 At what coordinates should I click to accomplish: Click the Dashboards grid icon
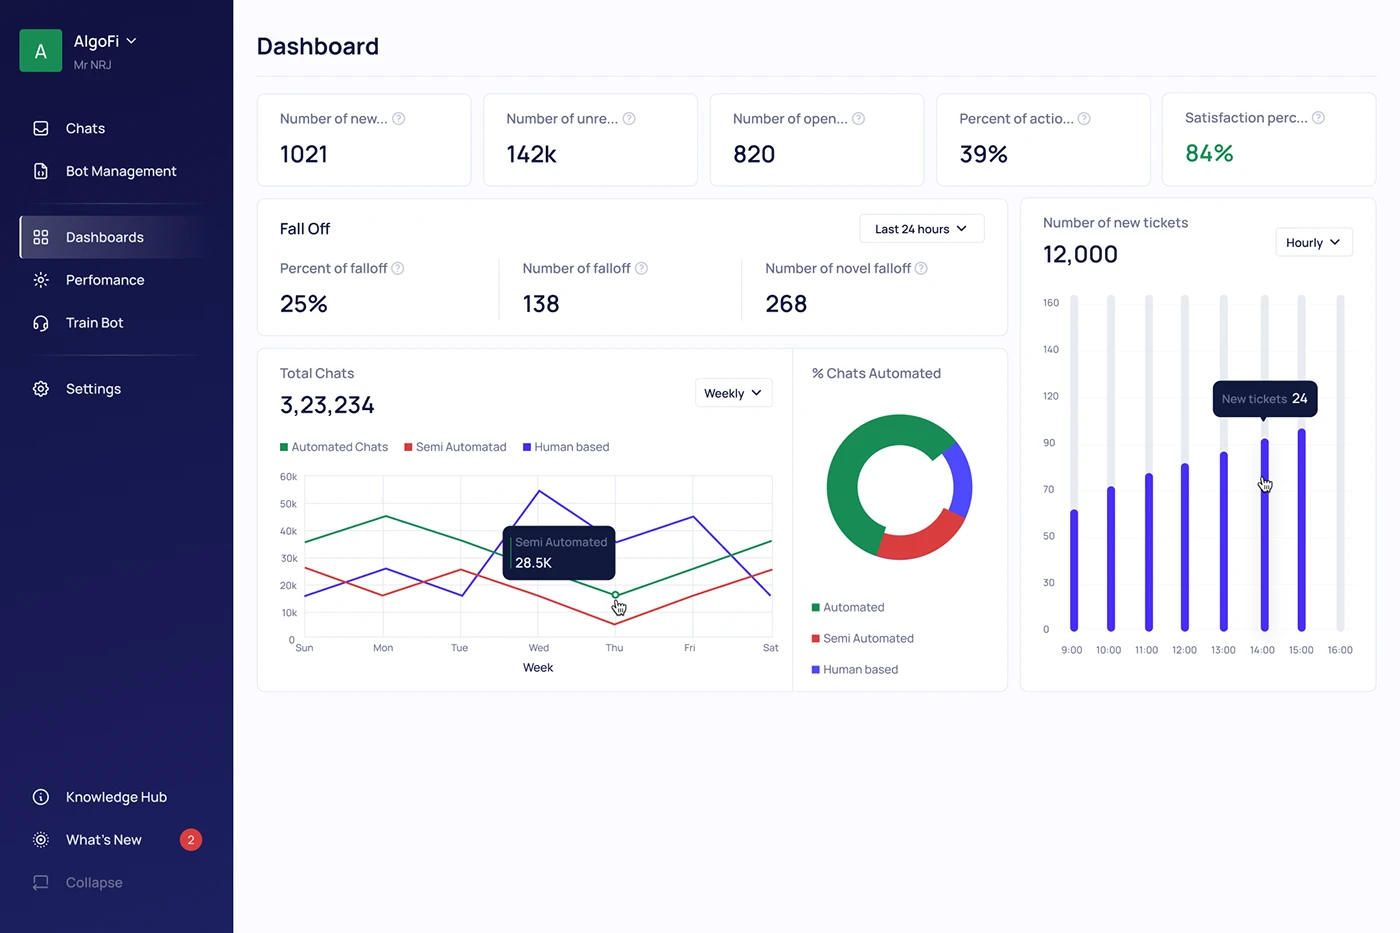(41, 237)
